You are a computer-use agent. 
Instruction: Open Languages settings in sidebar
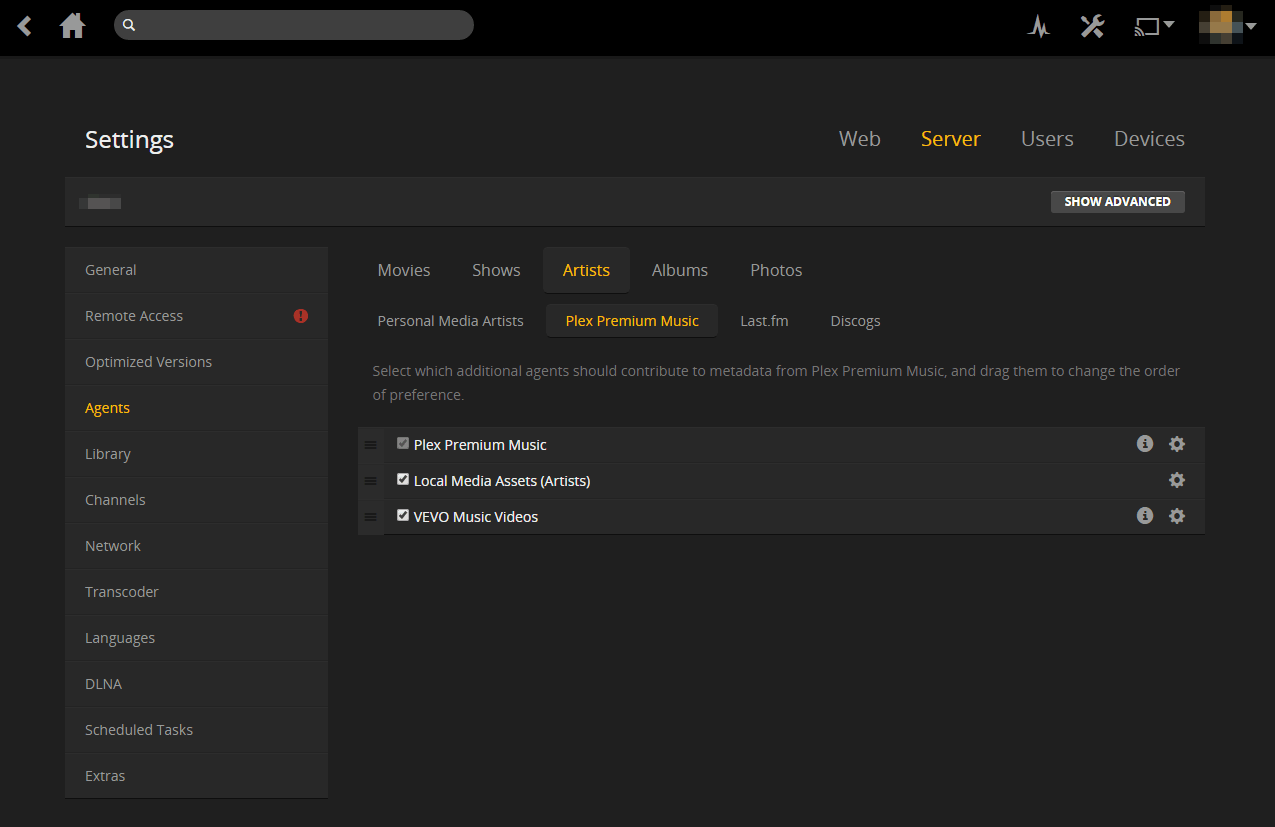tap(196, 638)
